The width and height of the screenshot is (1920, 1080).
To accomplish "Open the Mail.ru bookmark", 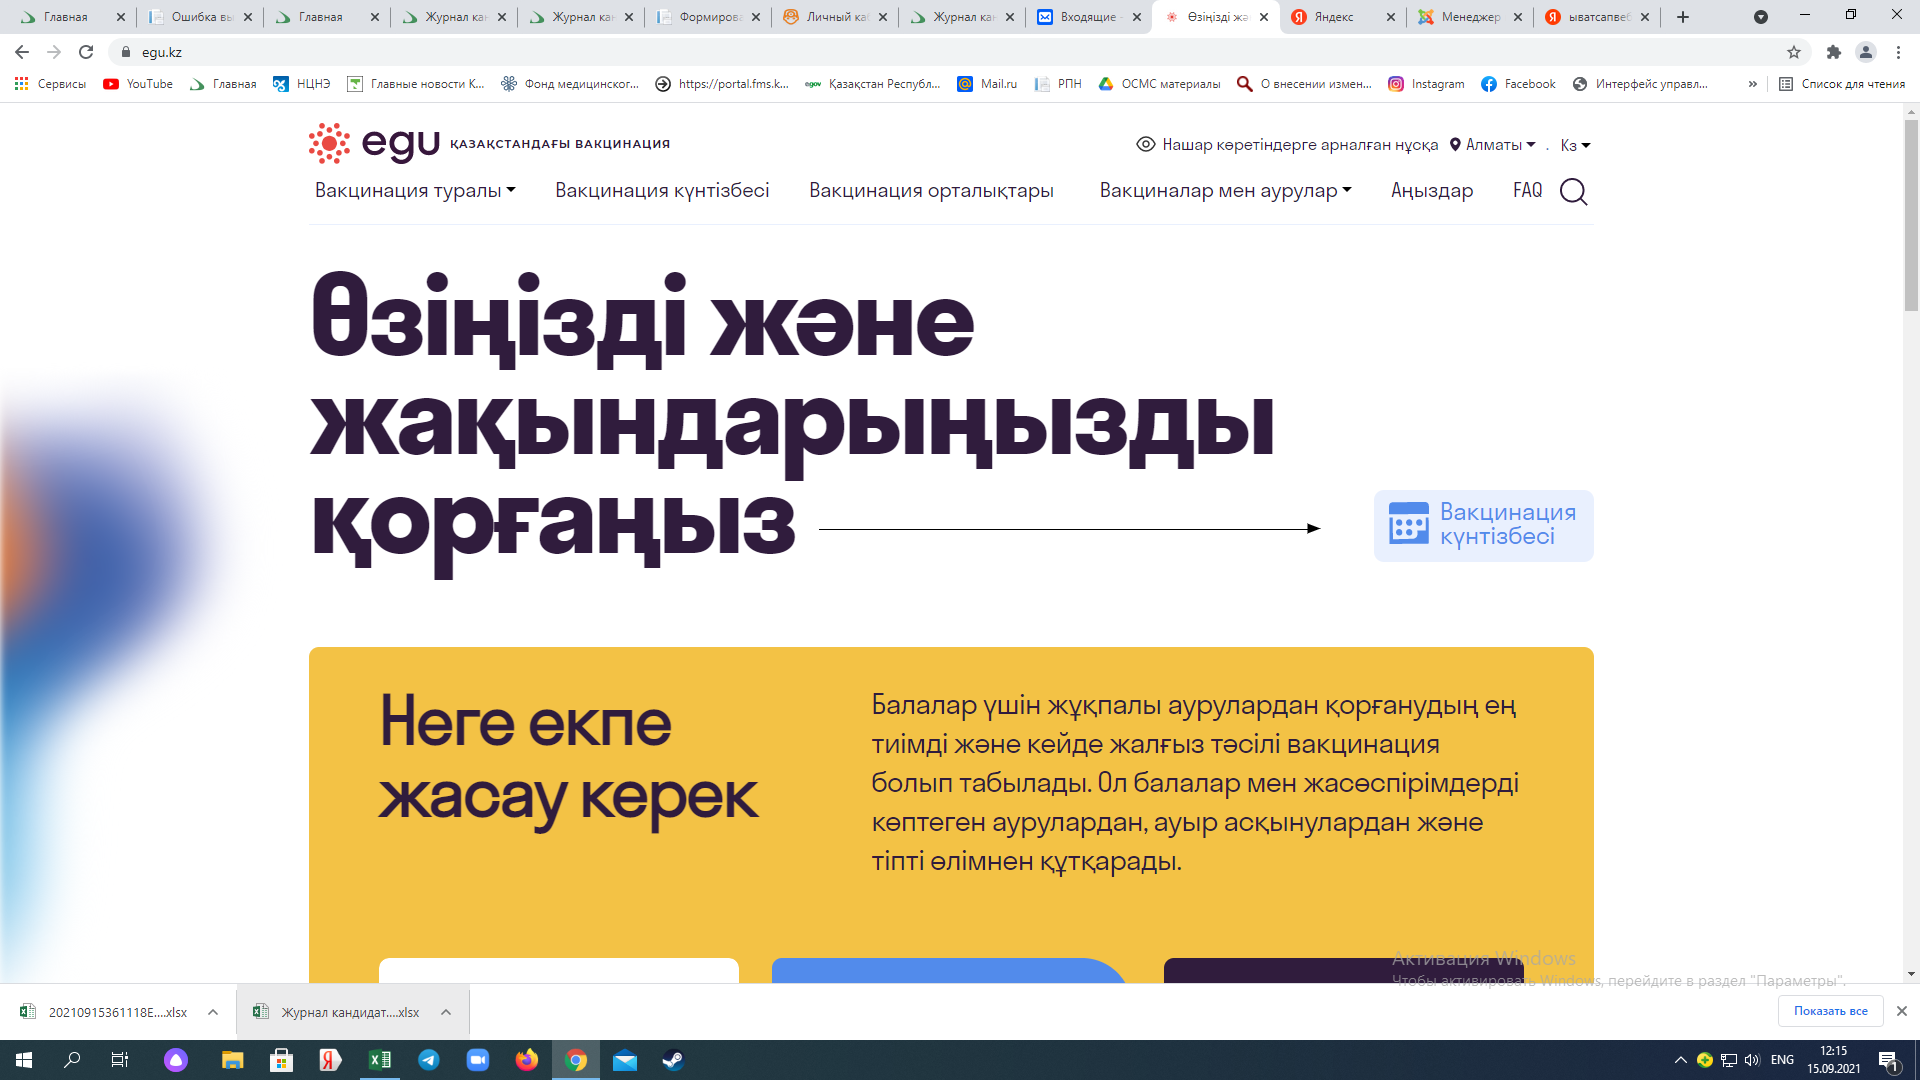I will coord(987,84).
